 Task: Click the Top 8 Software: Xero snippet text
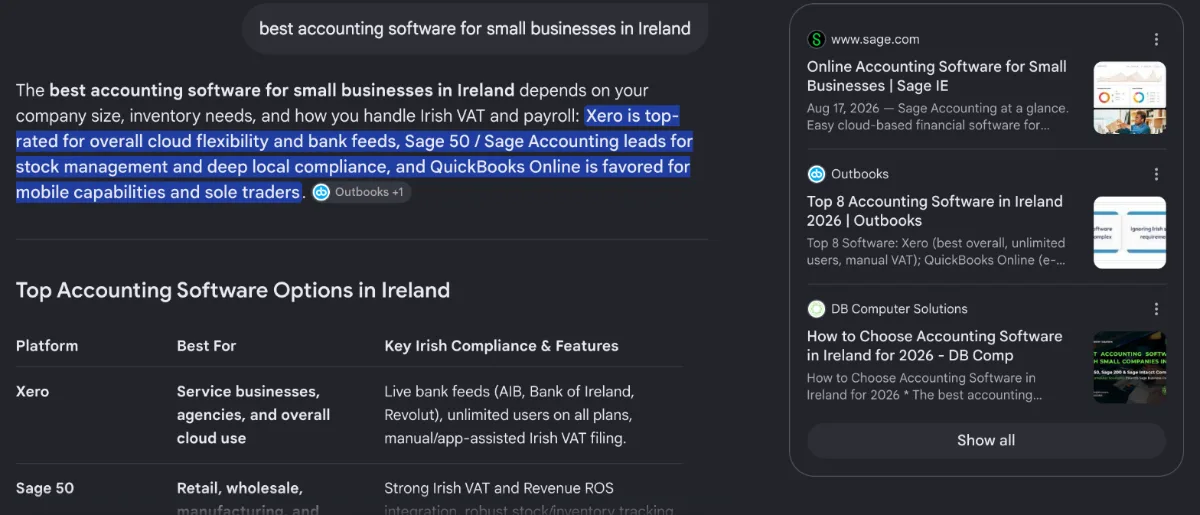936,252
